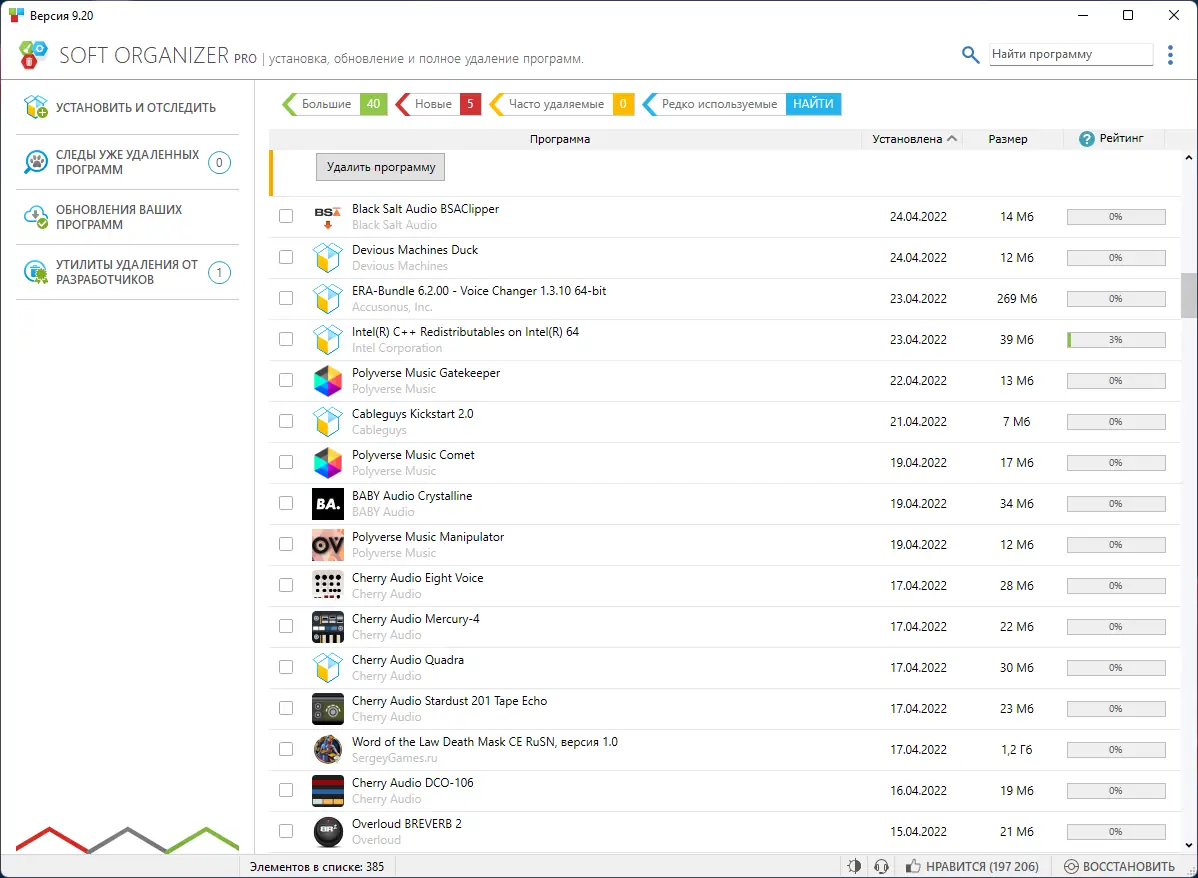Check the Devious Machines Duck checkbox
1198x878 pixels.
tap(286, 258)
